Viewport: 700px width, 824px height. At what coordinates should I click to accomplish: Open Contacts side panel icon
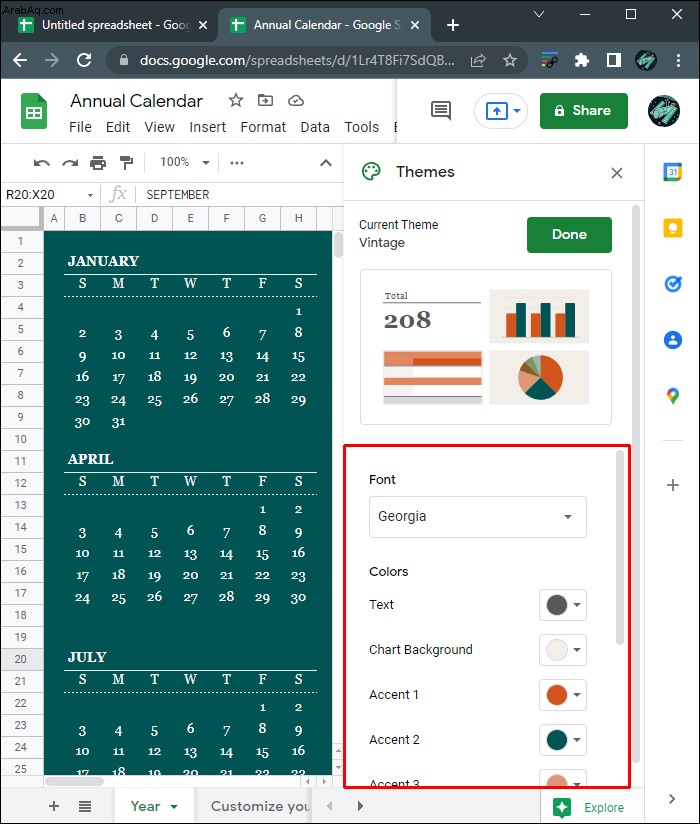[x=673, y=340]
